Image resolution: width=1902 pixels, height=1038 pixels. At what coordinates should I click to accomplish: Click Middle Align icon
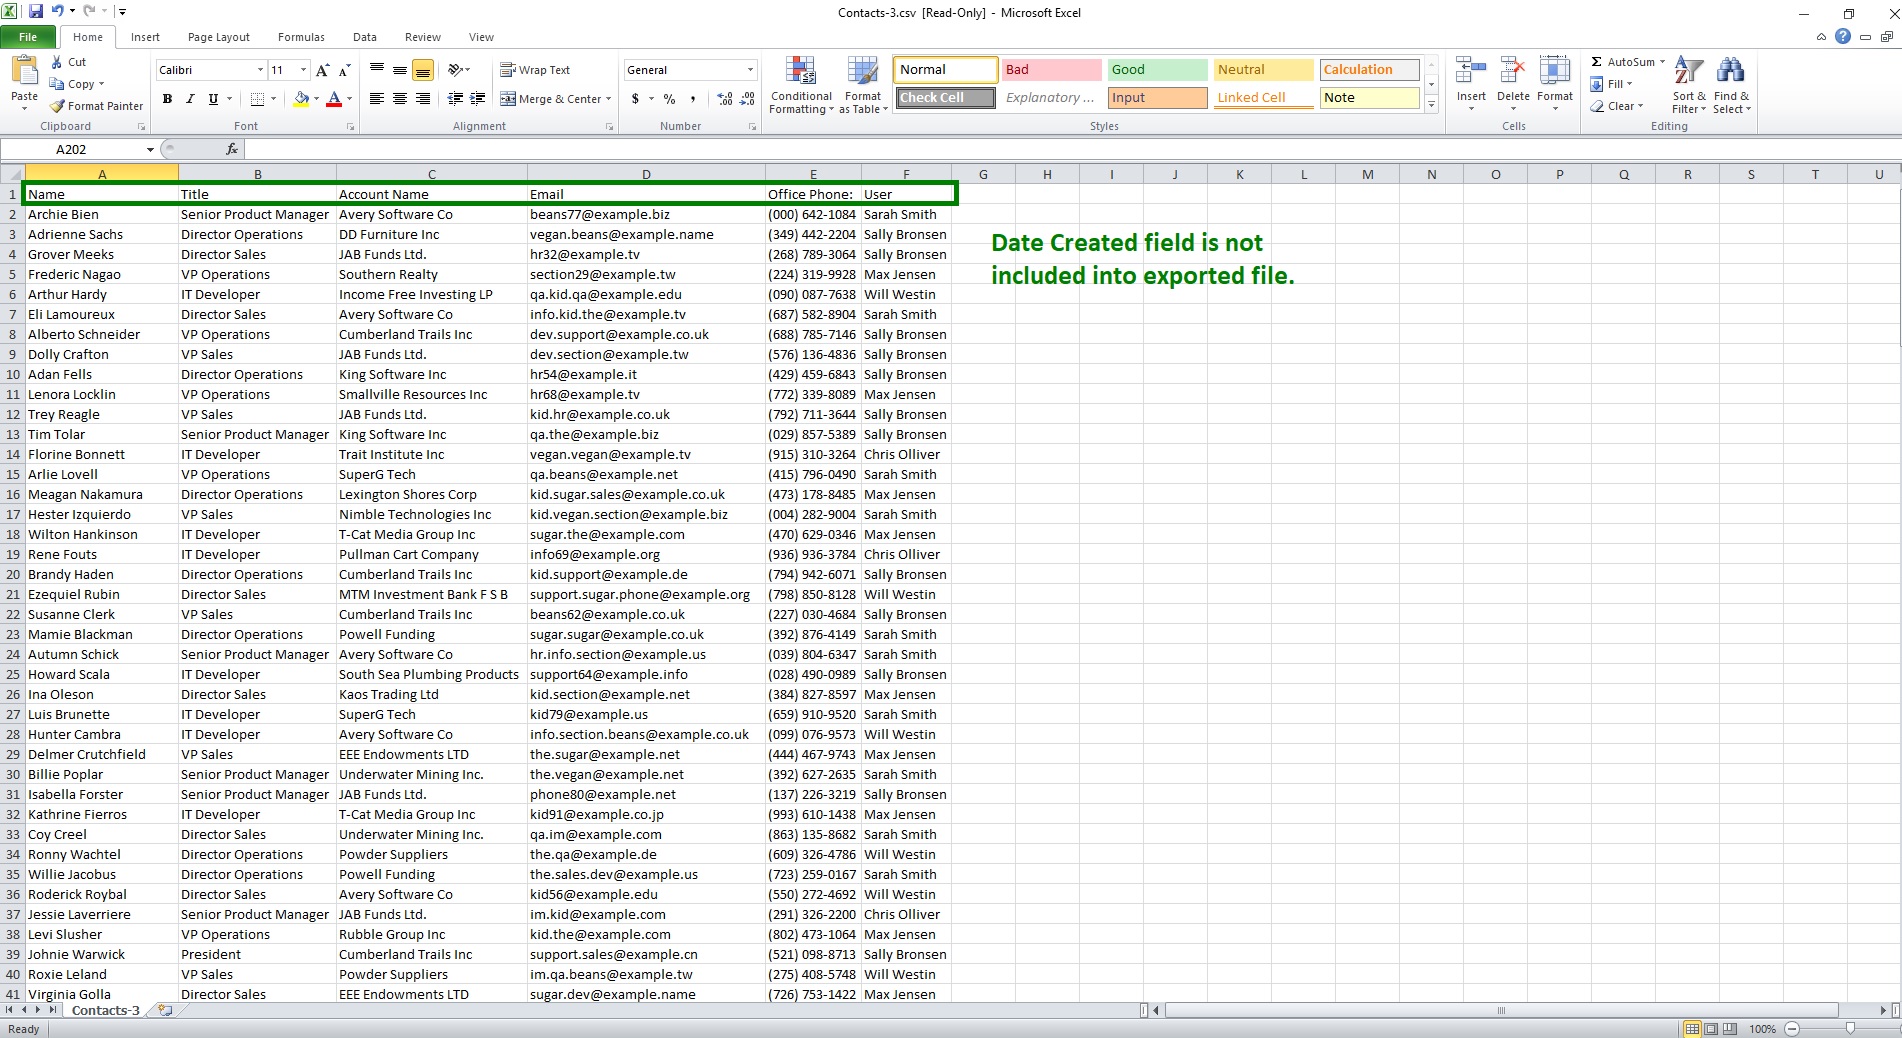(x=400, y=70)
